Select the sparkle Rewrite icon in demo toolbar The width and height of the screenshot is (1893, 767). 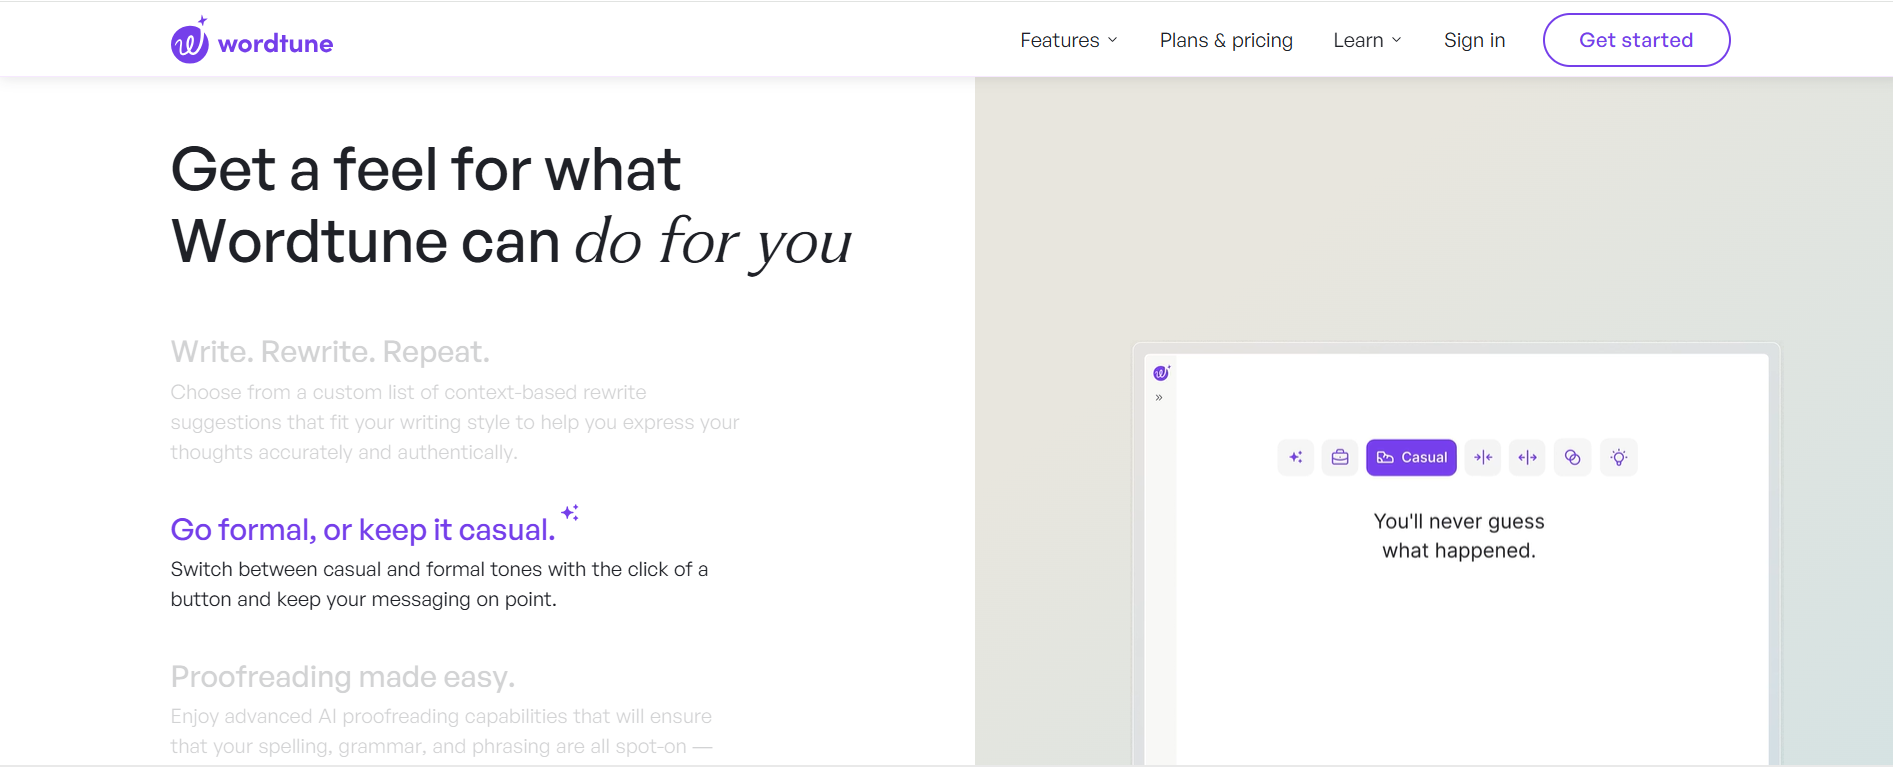[1295, 457]
